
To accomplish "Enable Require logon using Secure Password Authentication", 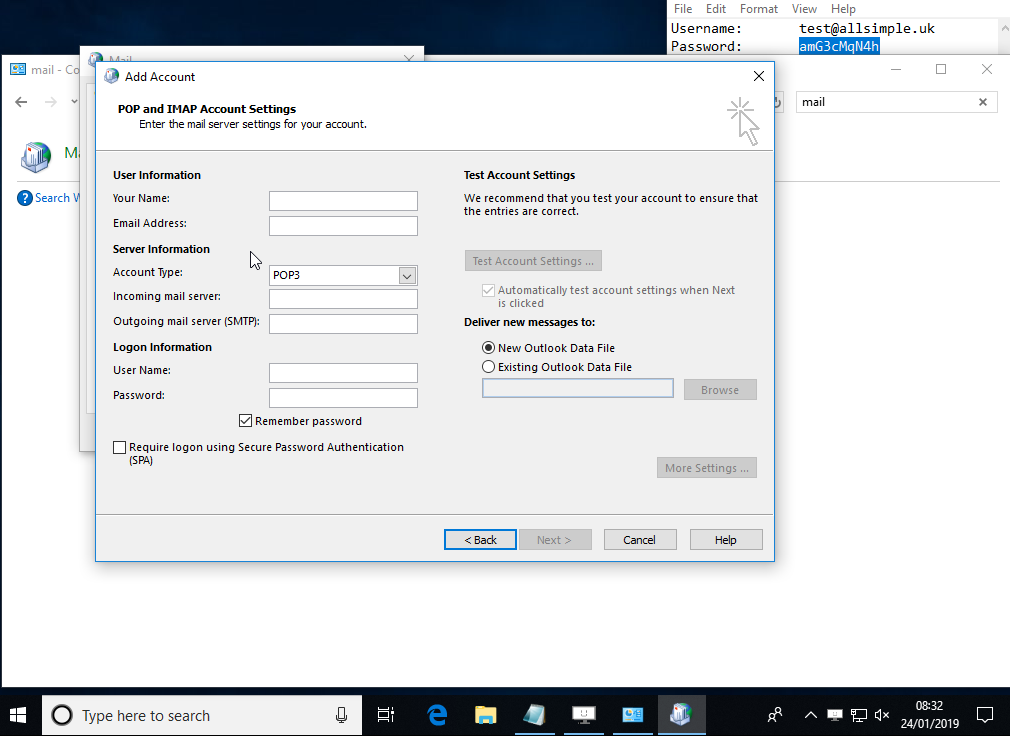I will click(120, 448).
